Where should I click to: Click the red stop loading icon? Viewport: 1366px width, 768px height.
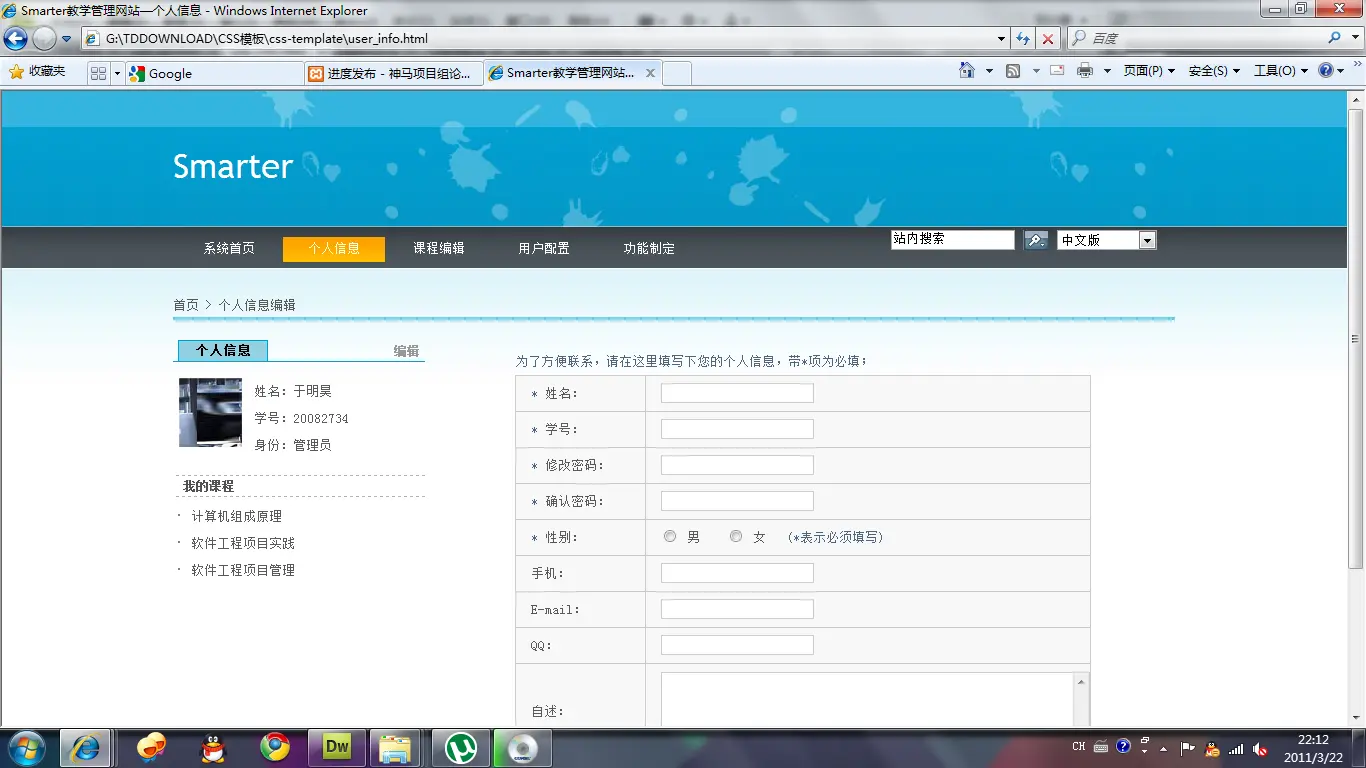pyautogui.click(x=1047, y=39)
